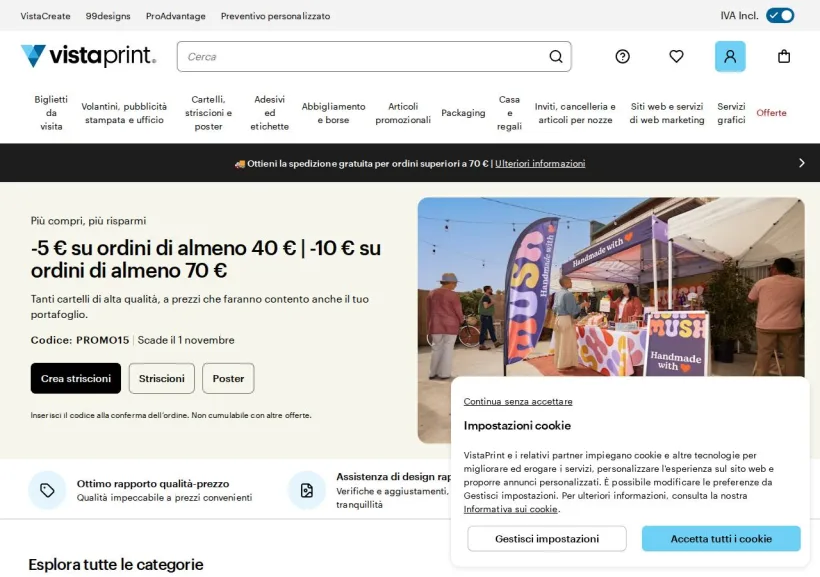This screenshot has width=820, height=577.
Task: Click the price tag value icon
Action: point(47,490)
